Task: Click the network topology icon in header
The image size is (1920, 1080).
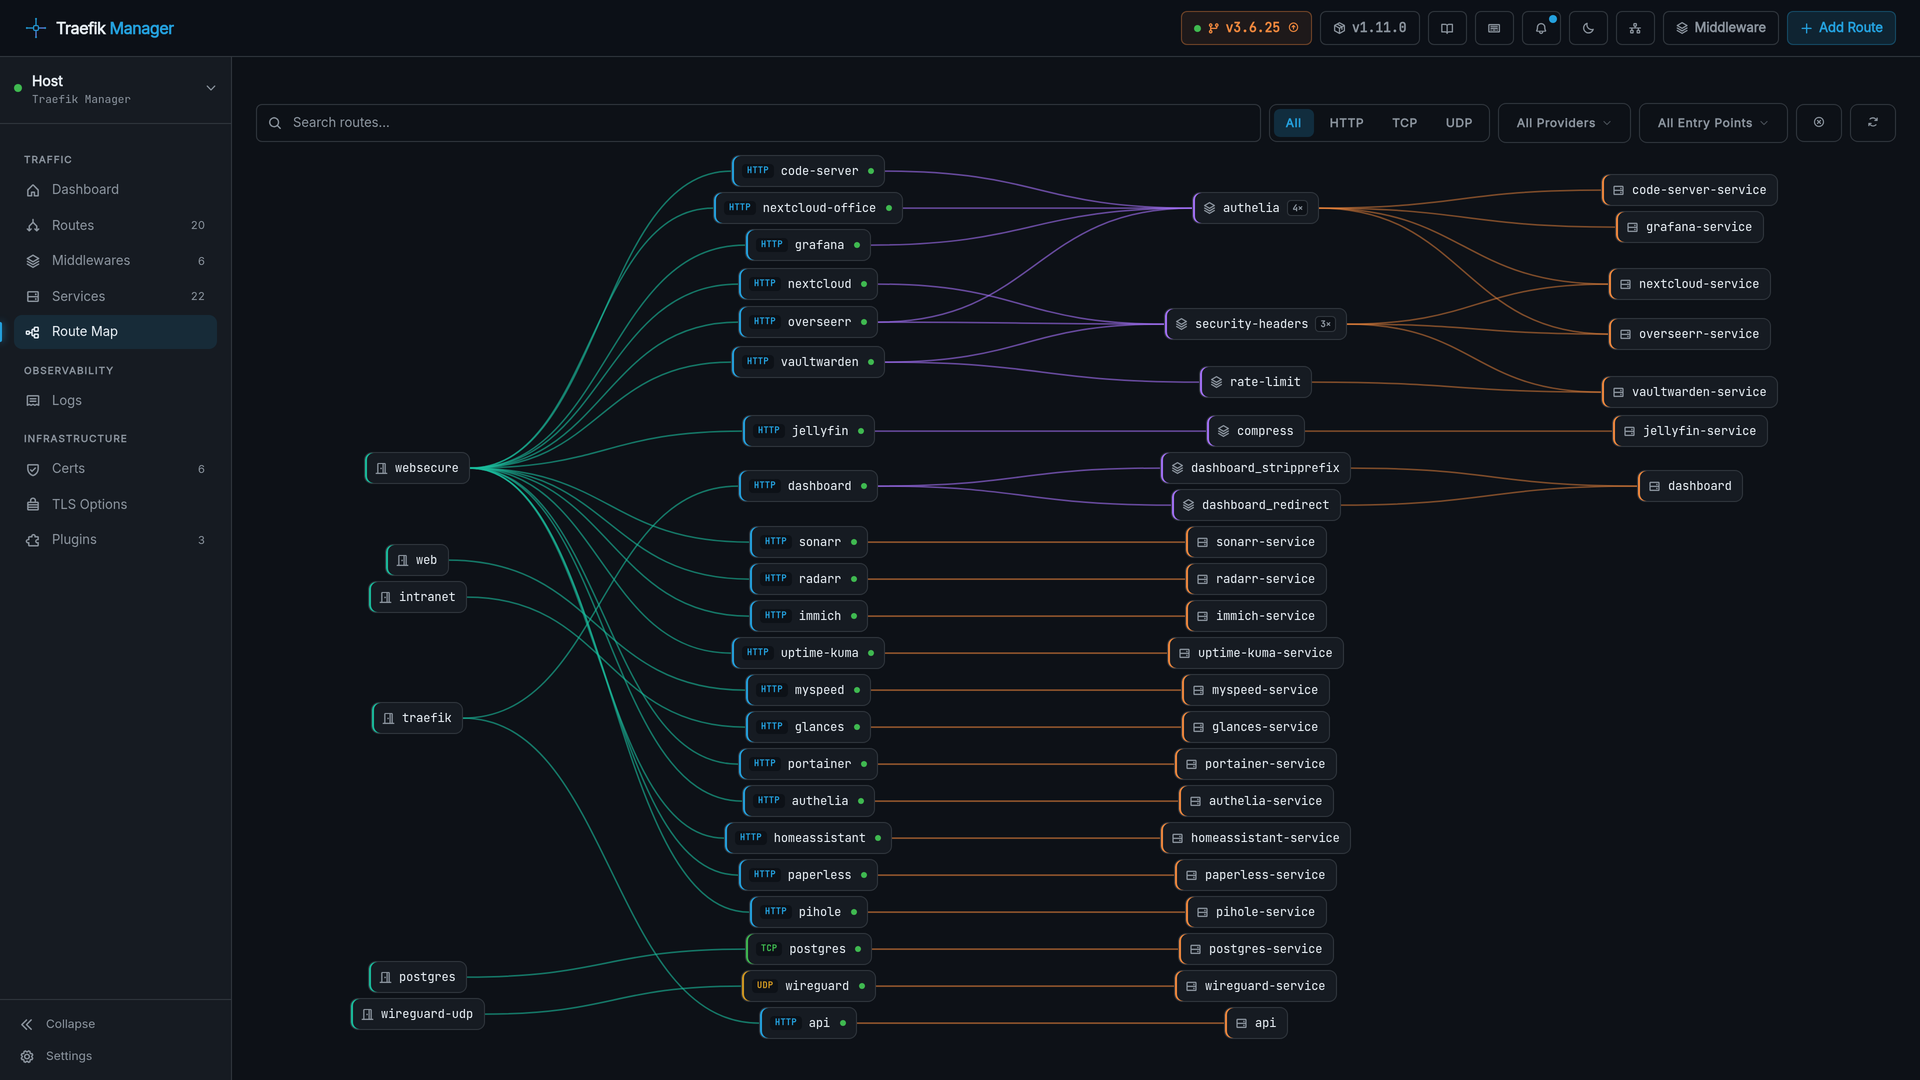Action: click(1635, 28)
